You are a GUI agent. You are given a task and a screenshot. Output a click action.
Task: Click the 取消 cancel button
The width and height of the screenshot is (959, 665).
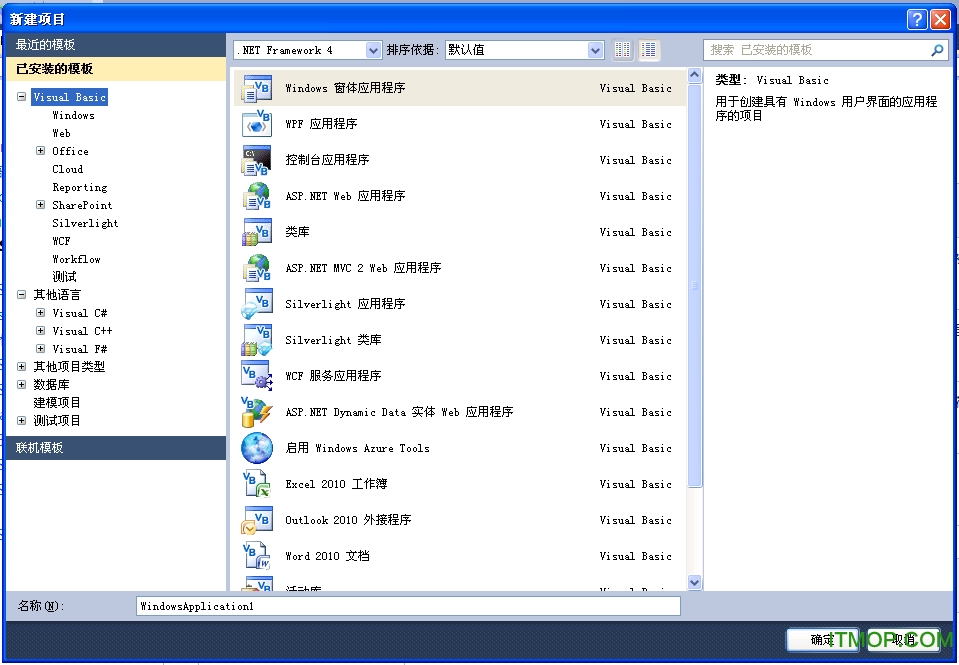click(904, 640)
